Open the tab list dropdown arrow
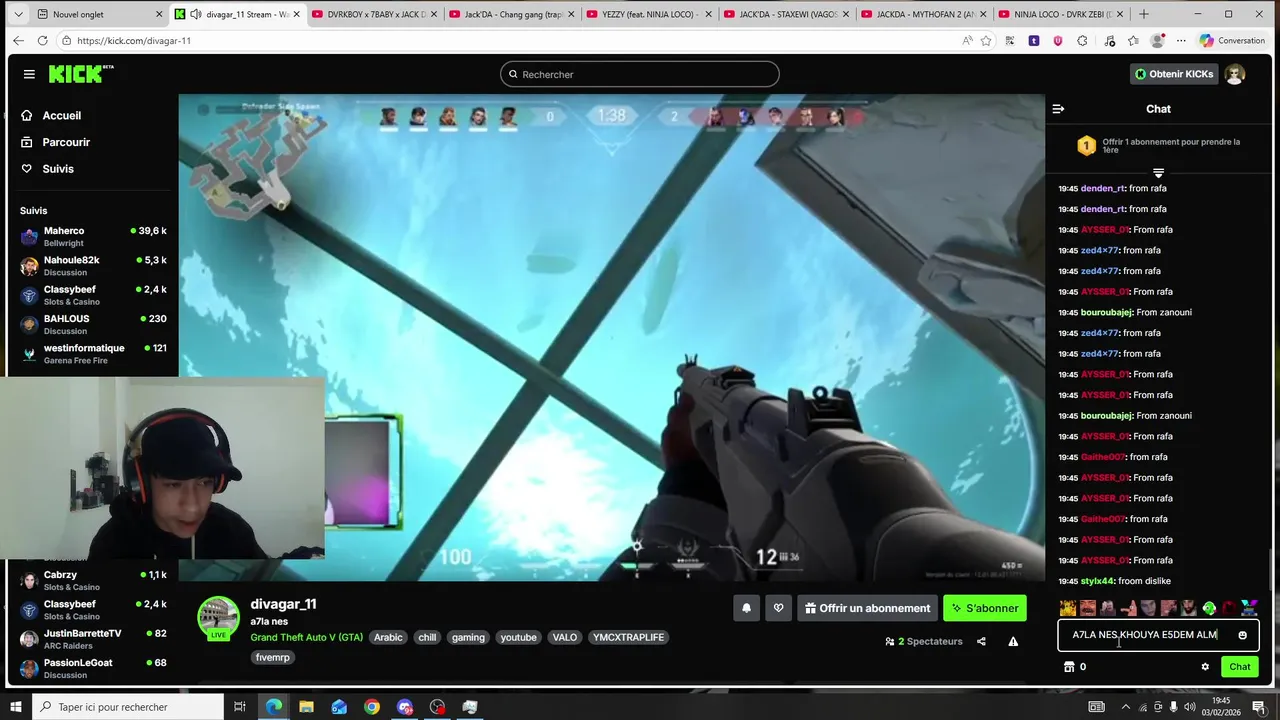Screen dimensions: 1280x720 [17, 14]
